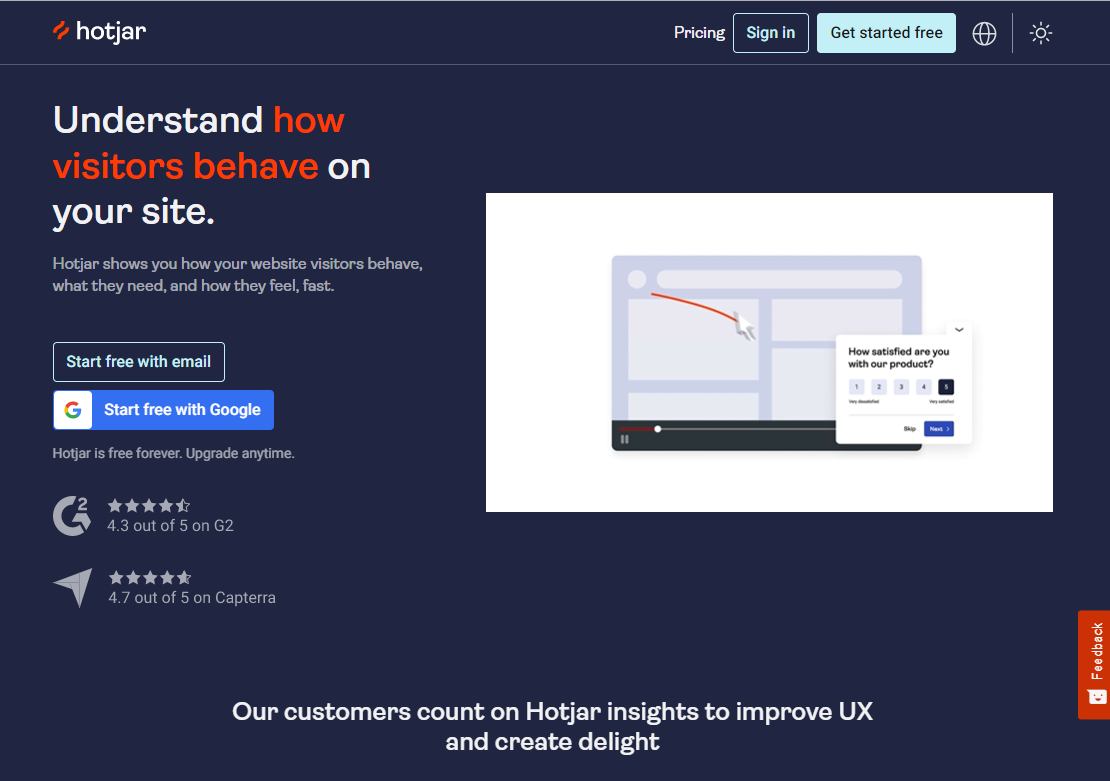
Task: Click the pause icon in demo video
Action: pyautogui.click(x=624, y=439)
